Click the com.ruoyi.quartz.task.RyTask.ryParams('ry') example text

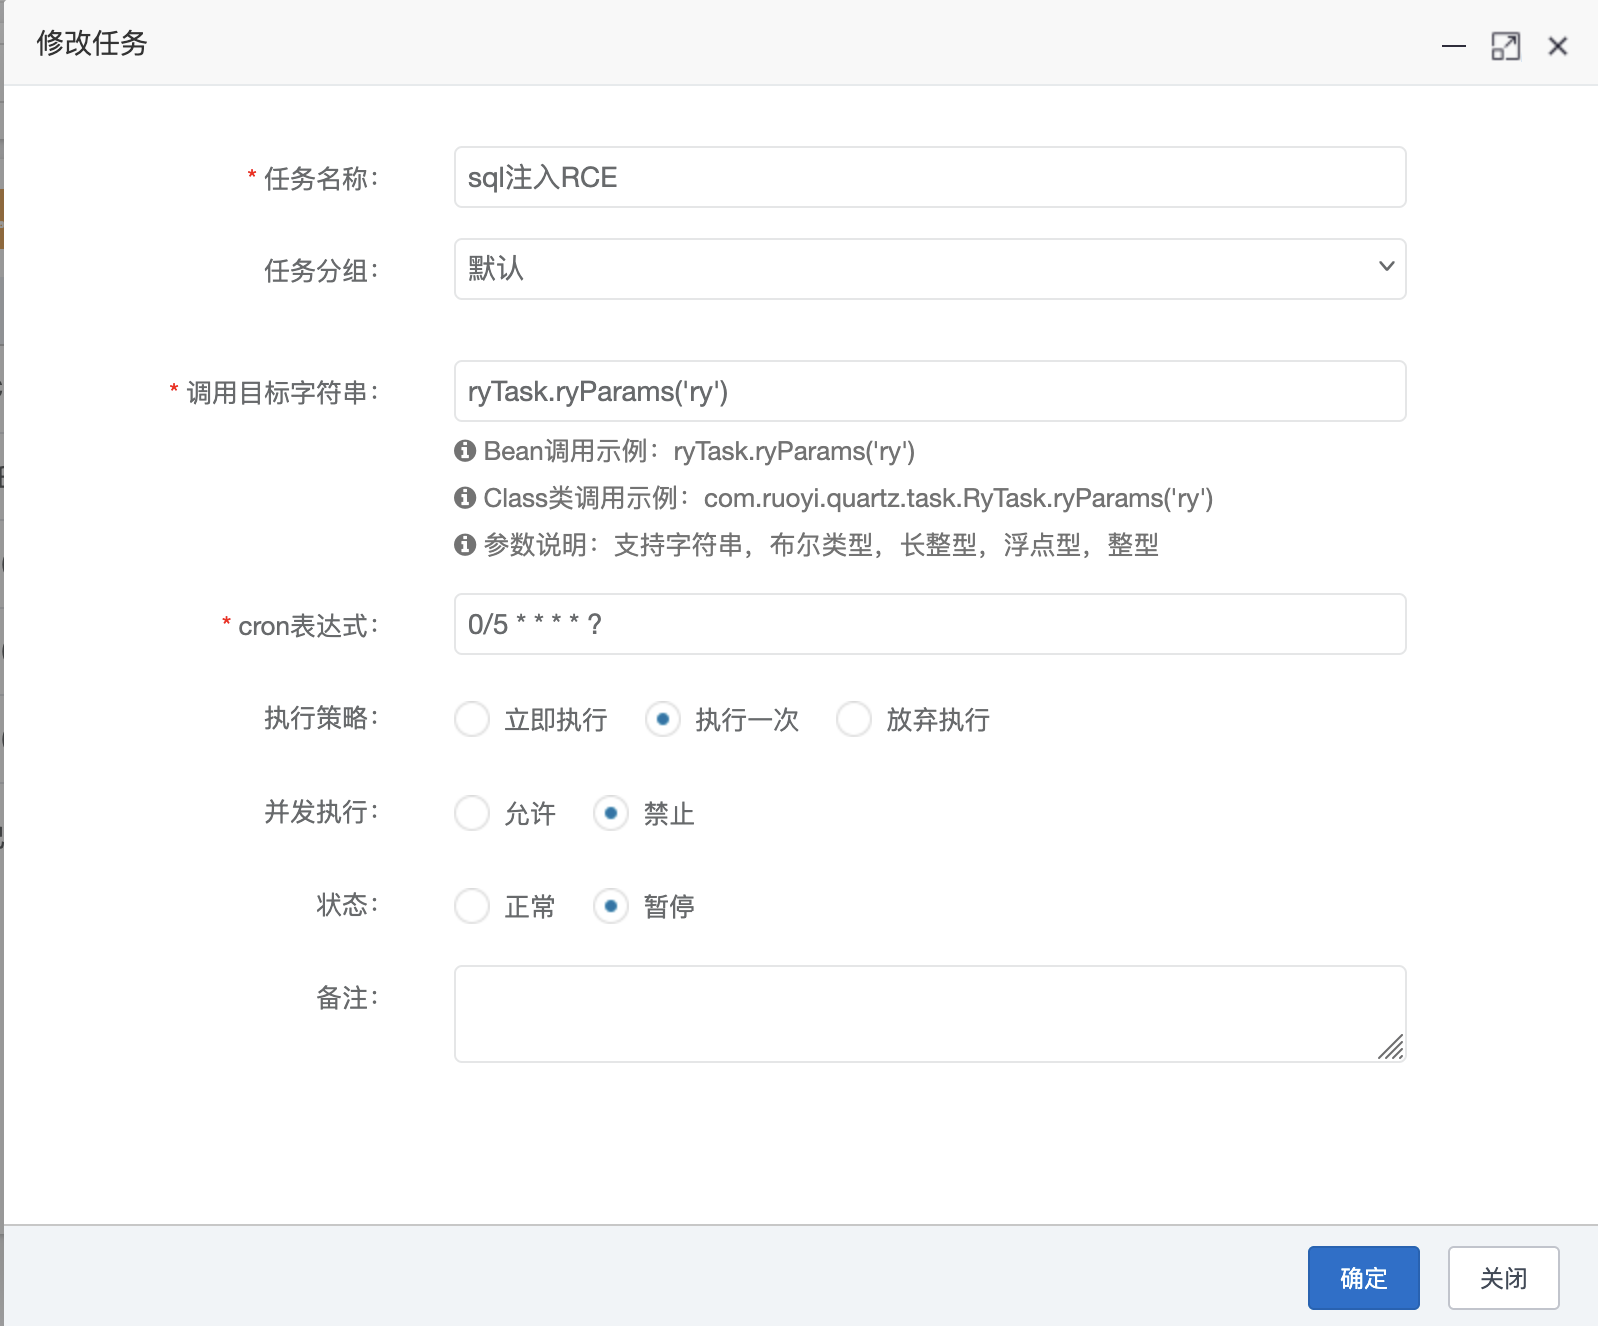pyautogui.click(x=958, y=498)
